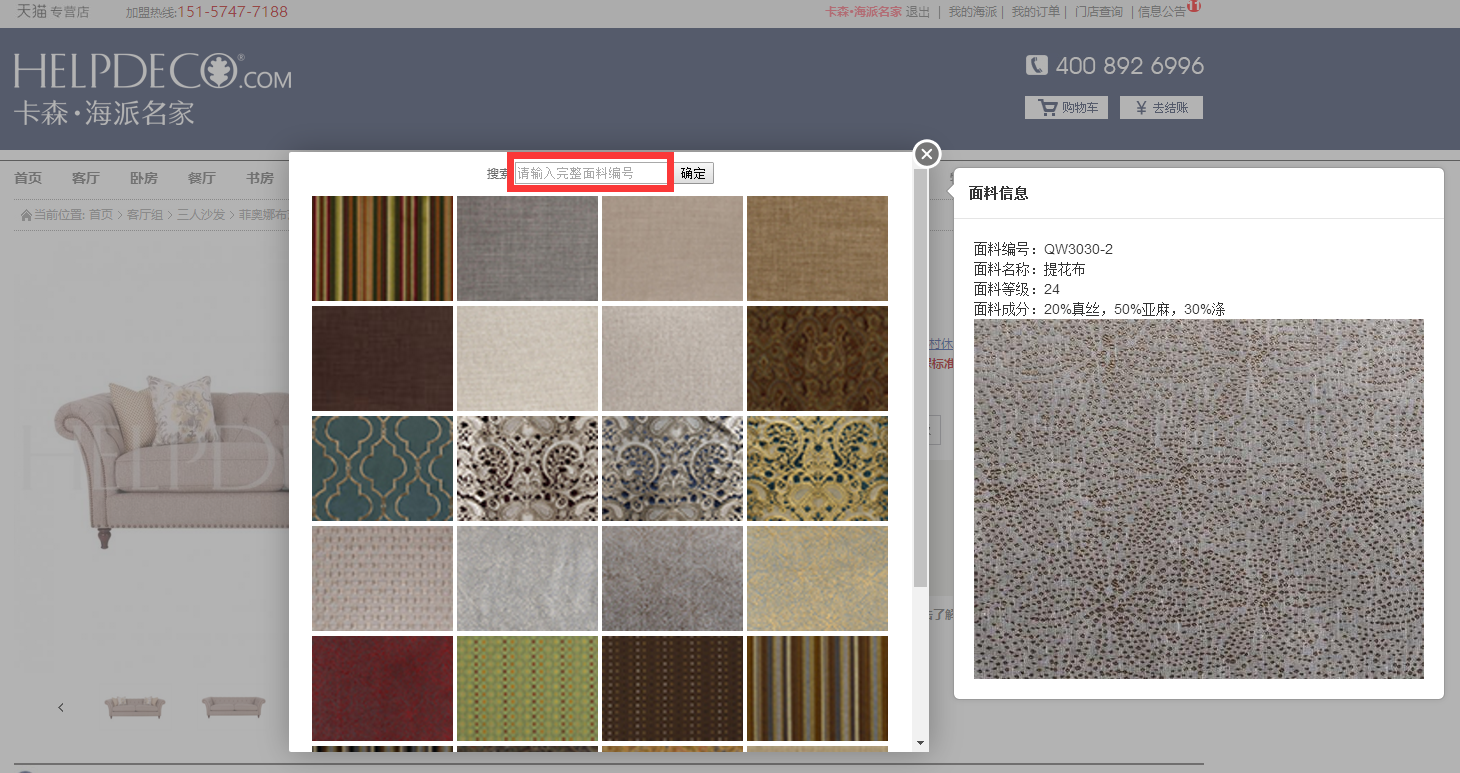Click the fabric number search field
The image size is (1460, 773).
pos(590,173)
